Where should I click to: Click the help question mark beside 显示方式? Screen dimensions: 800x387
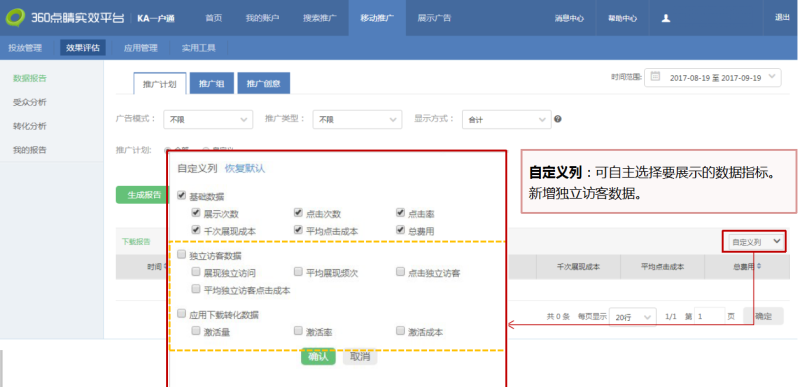(x=558, y=119)
